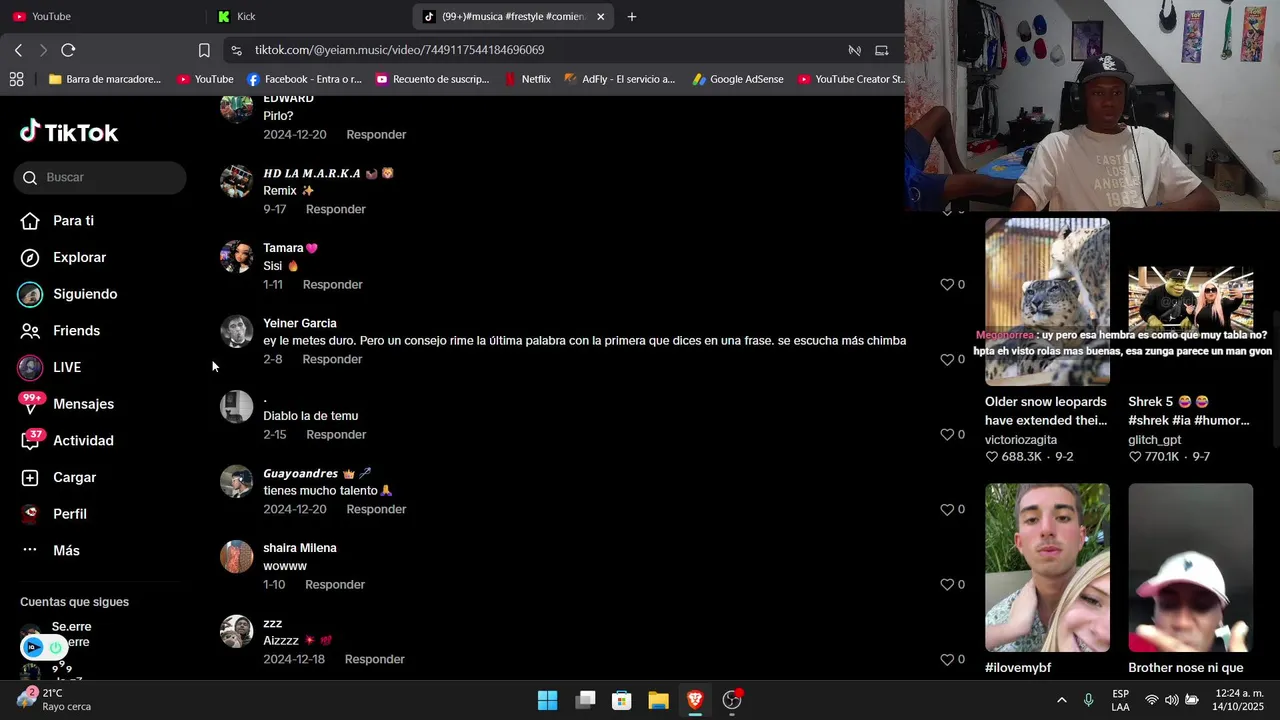Open the Actividad notifications
Viewport: 1280px width, 720px height.
(67, 441)
